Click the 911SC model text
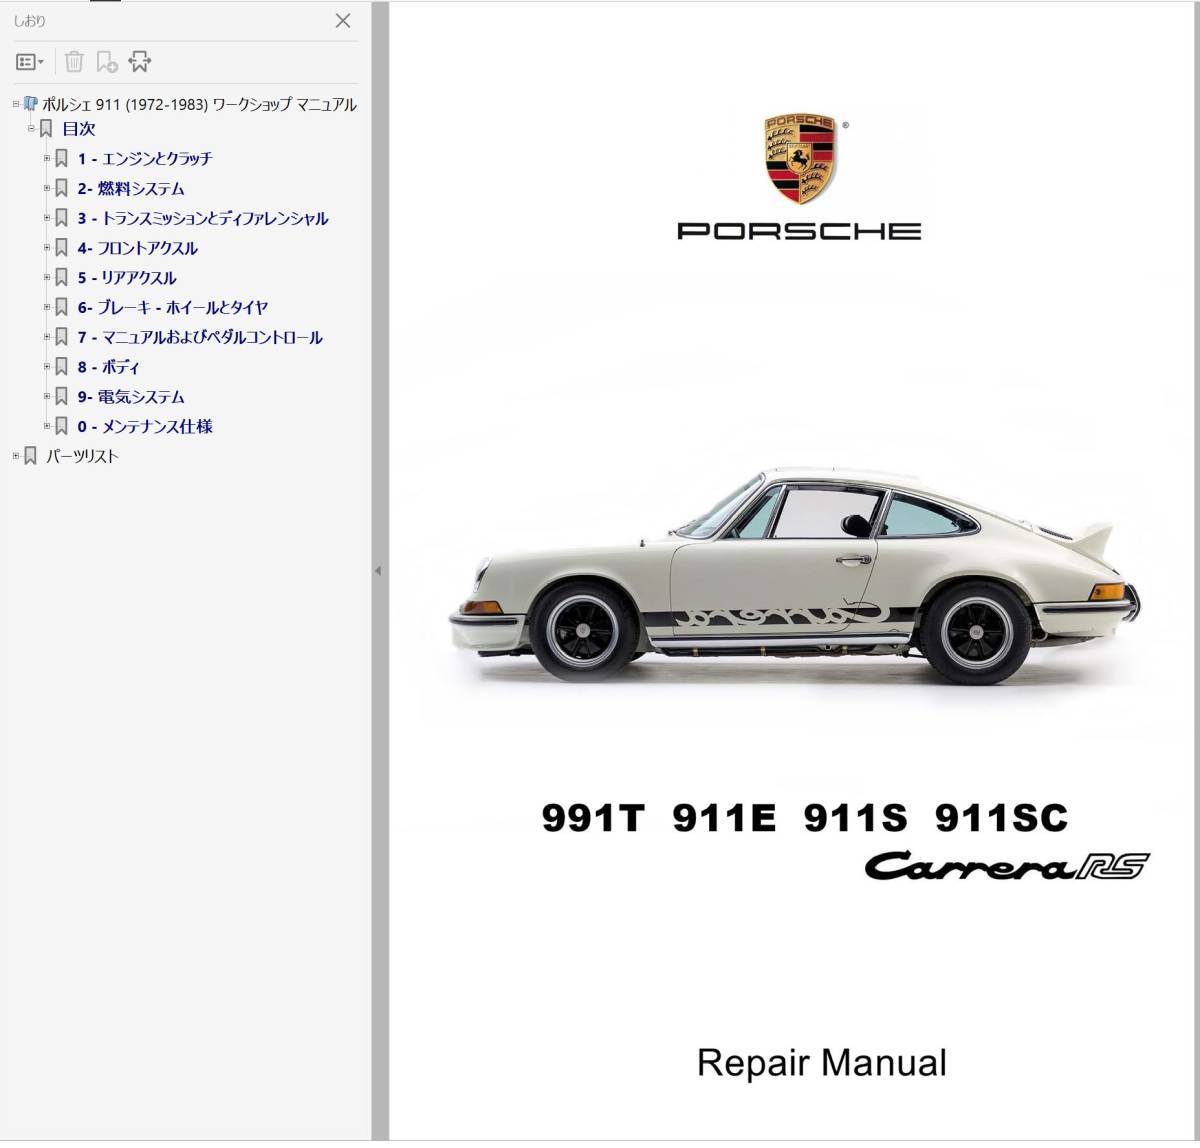Screen dimensions: 1200x1148 point(1001,818)
